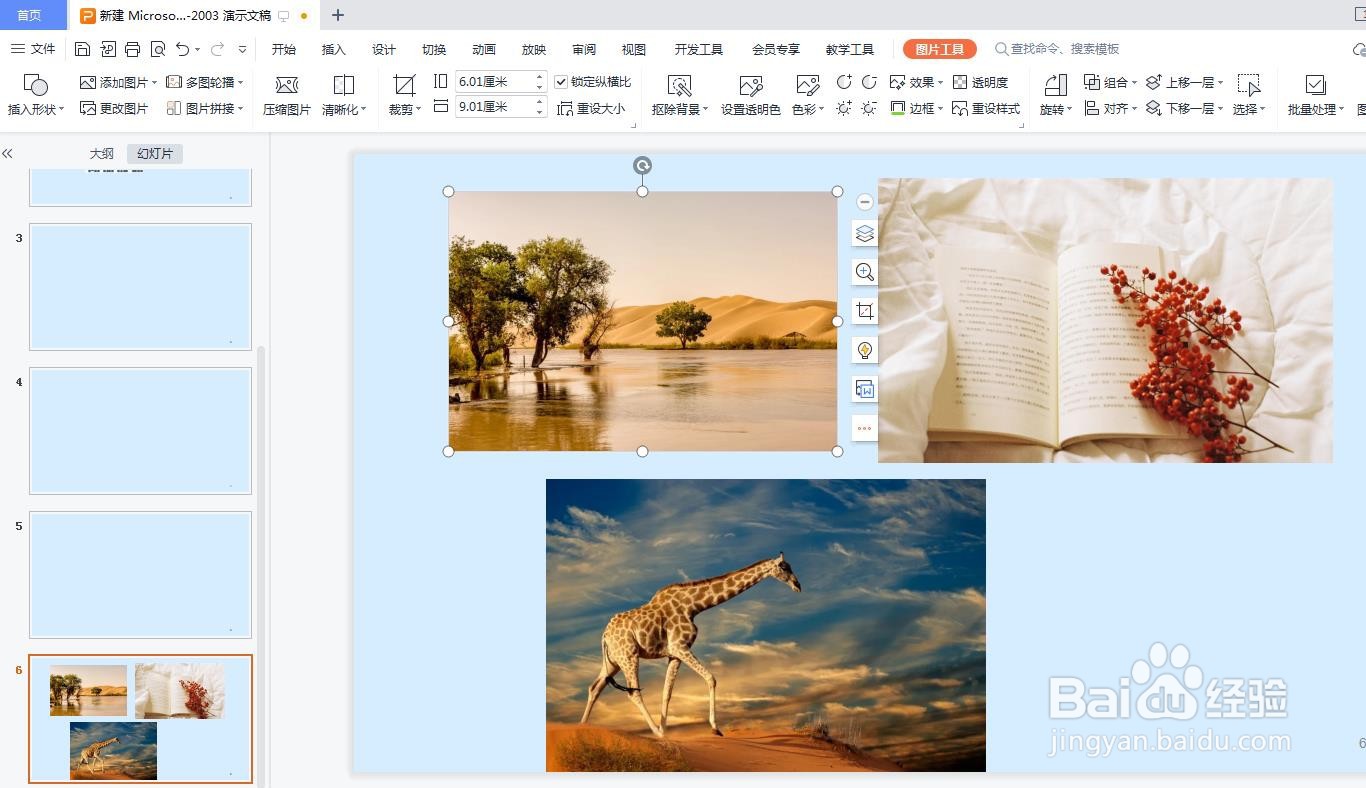Select slide 3 thumbnail
Viewport: 1366px width, 788px height.
140,287
